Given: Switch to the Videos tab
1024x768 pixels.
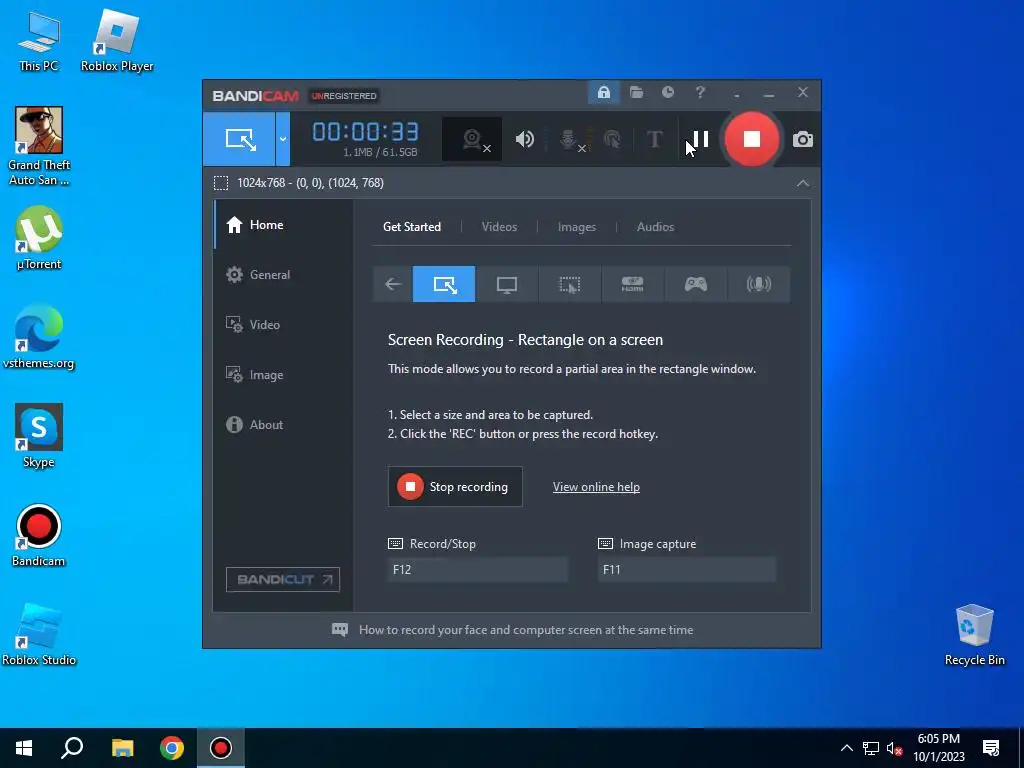Looking at the screenshot, I should coord(499,227).
